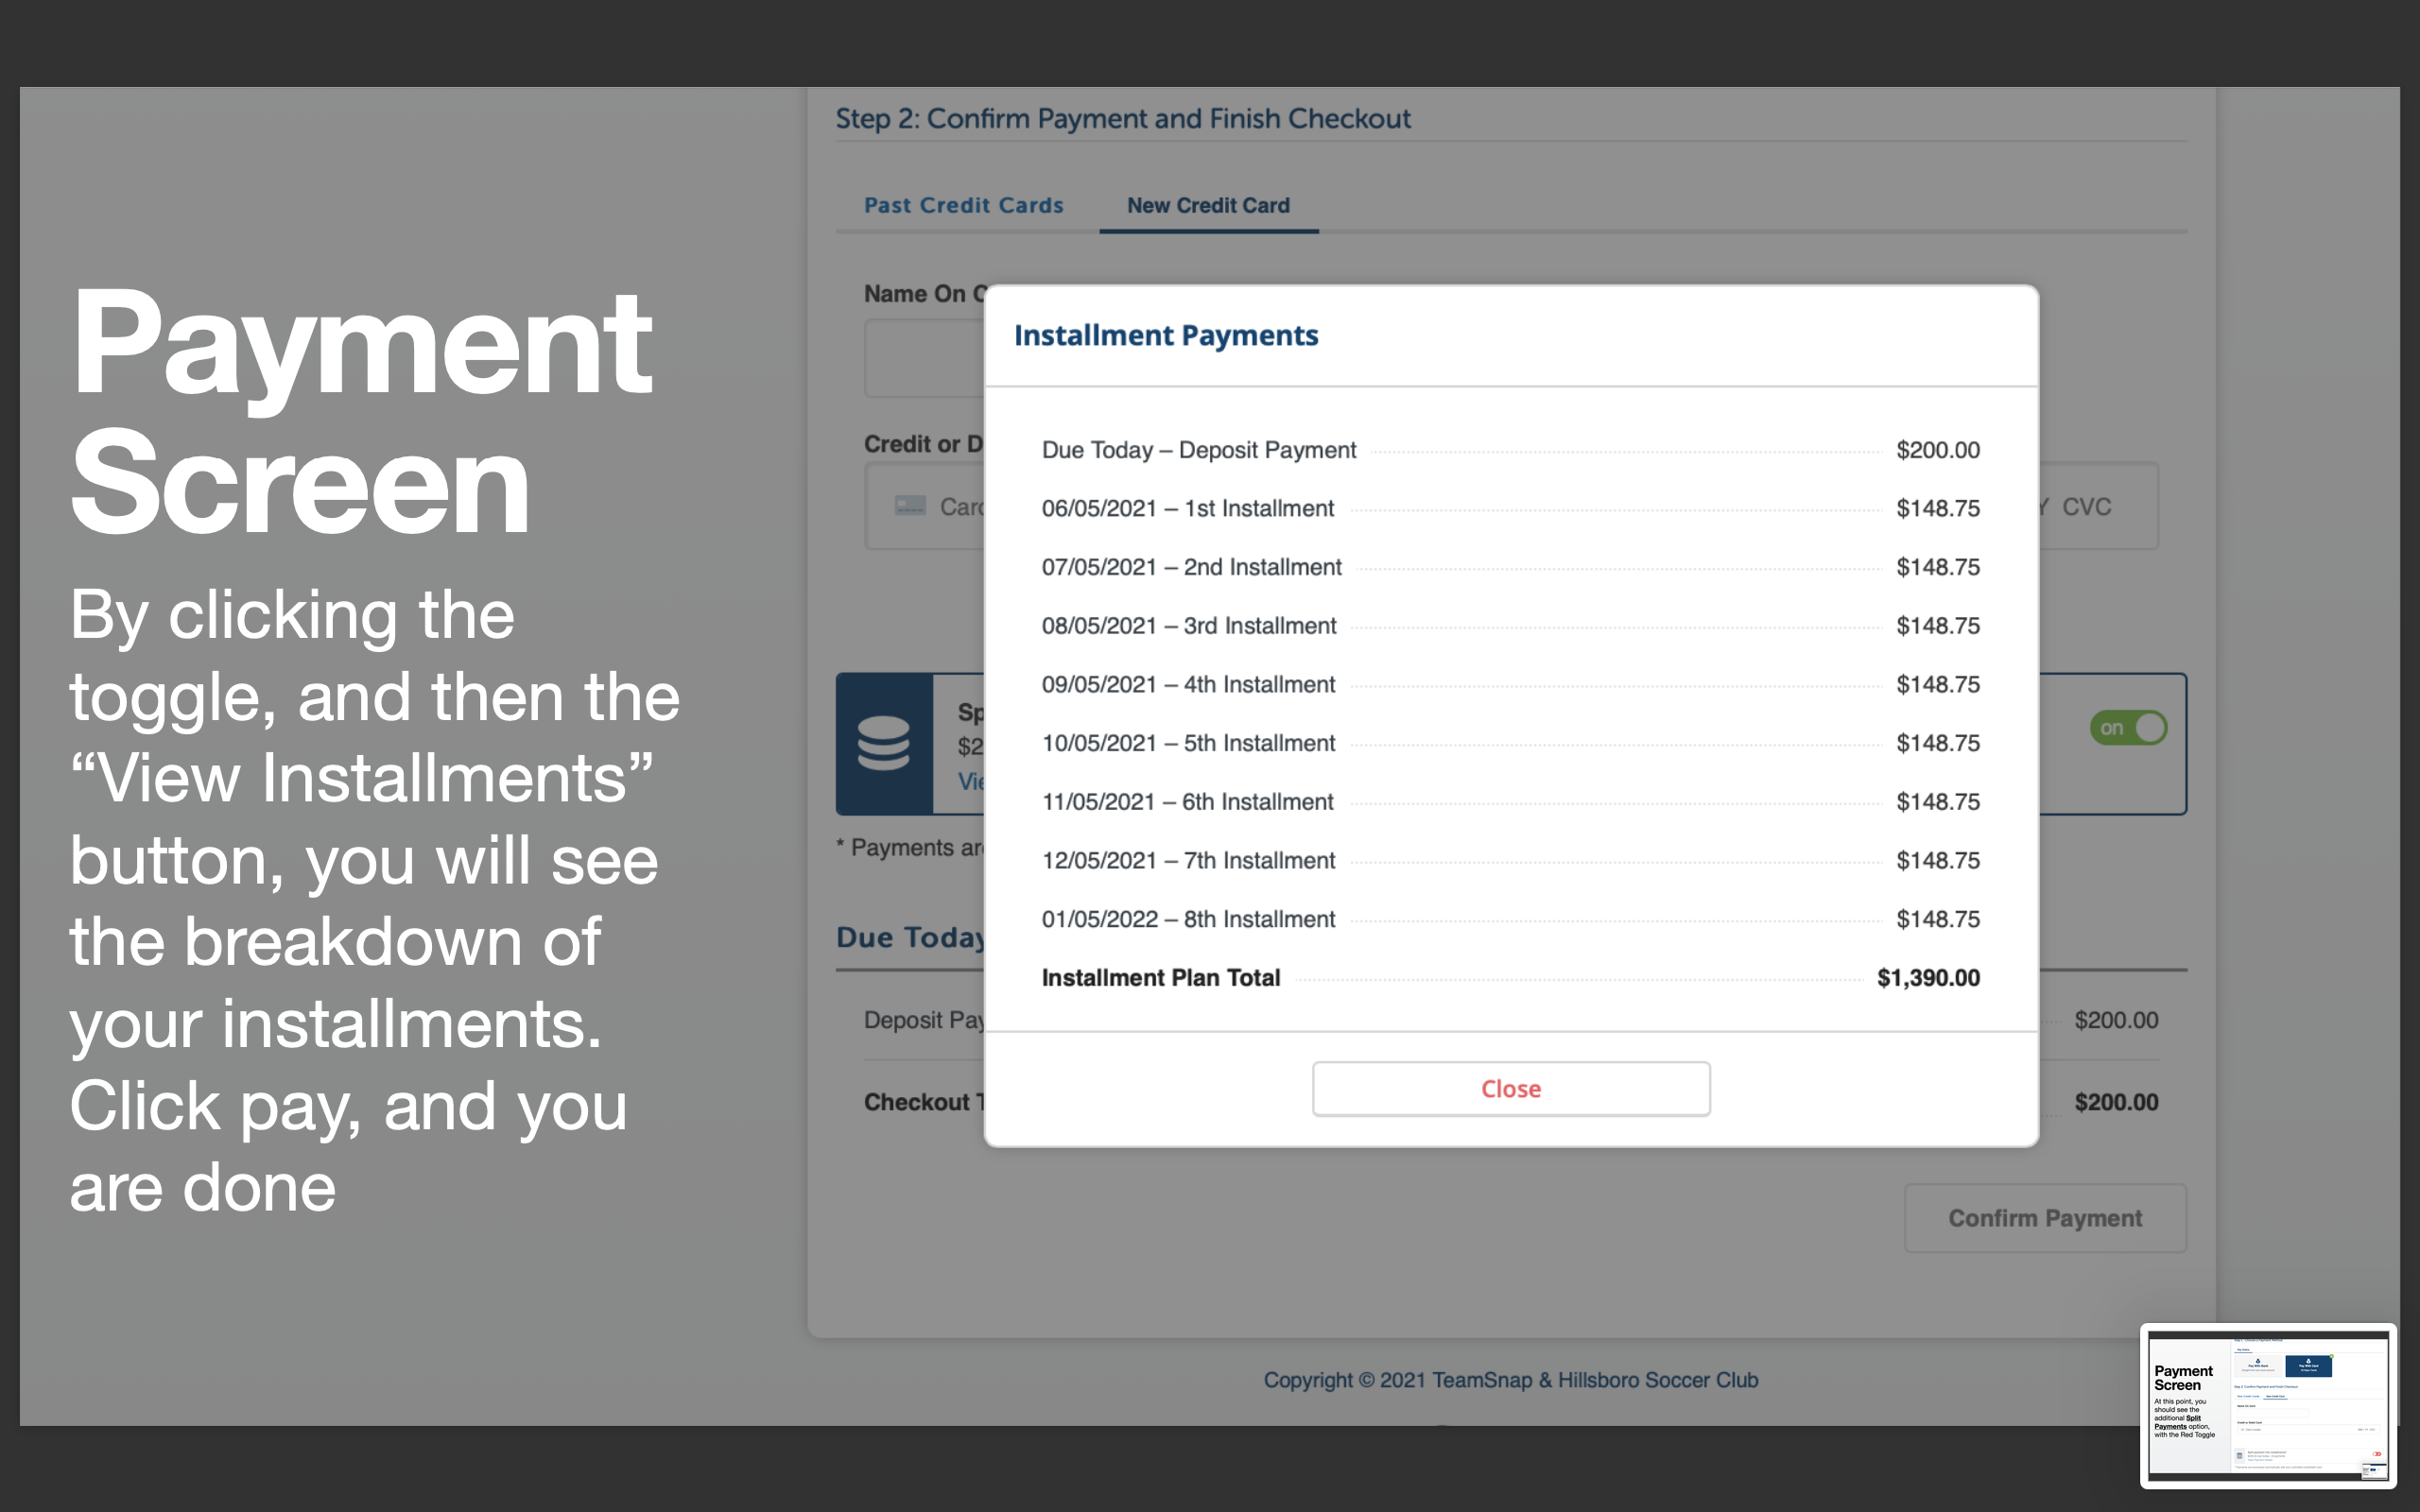
Task: Click the Step 2 Confirm Payment heading
Action: pos(1122,118)
